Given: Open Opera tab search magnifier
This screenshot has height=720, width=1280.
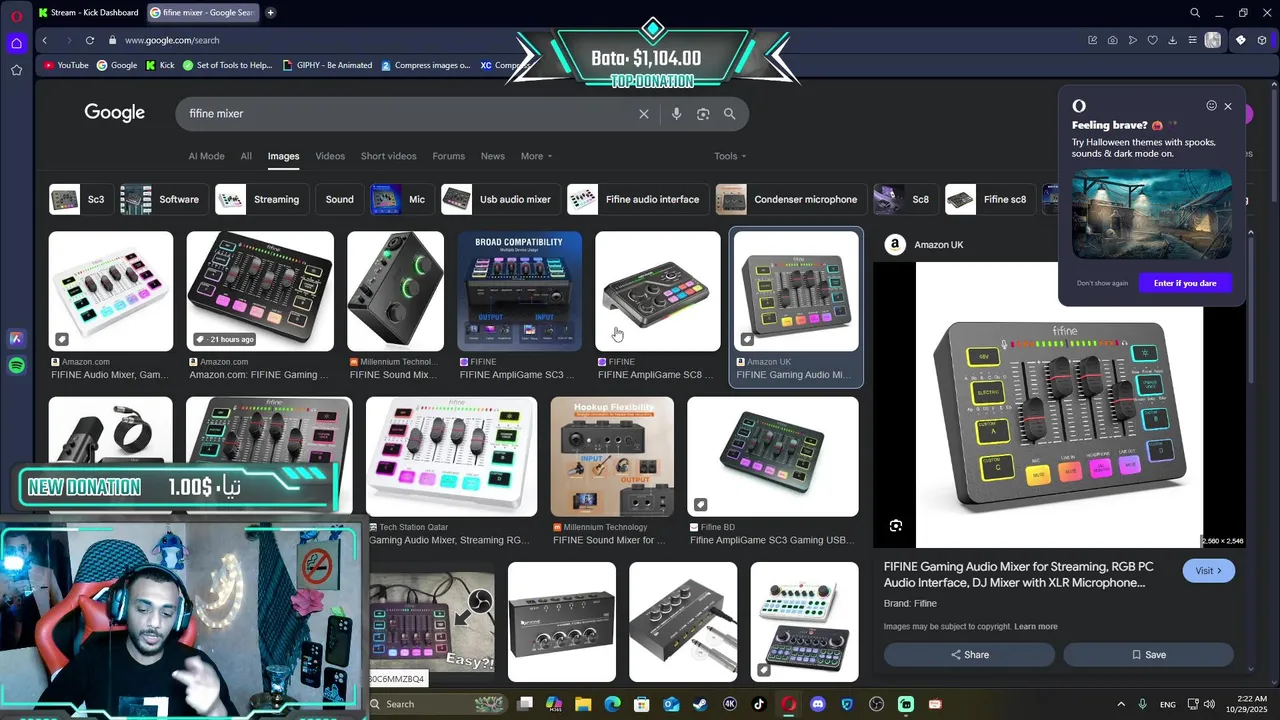Looking at the screenshot, I should pyautogui.click(x=1195, y=13).
